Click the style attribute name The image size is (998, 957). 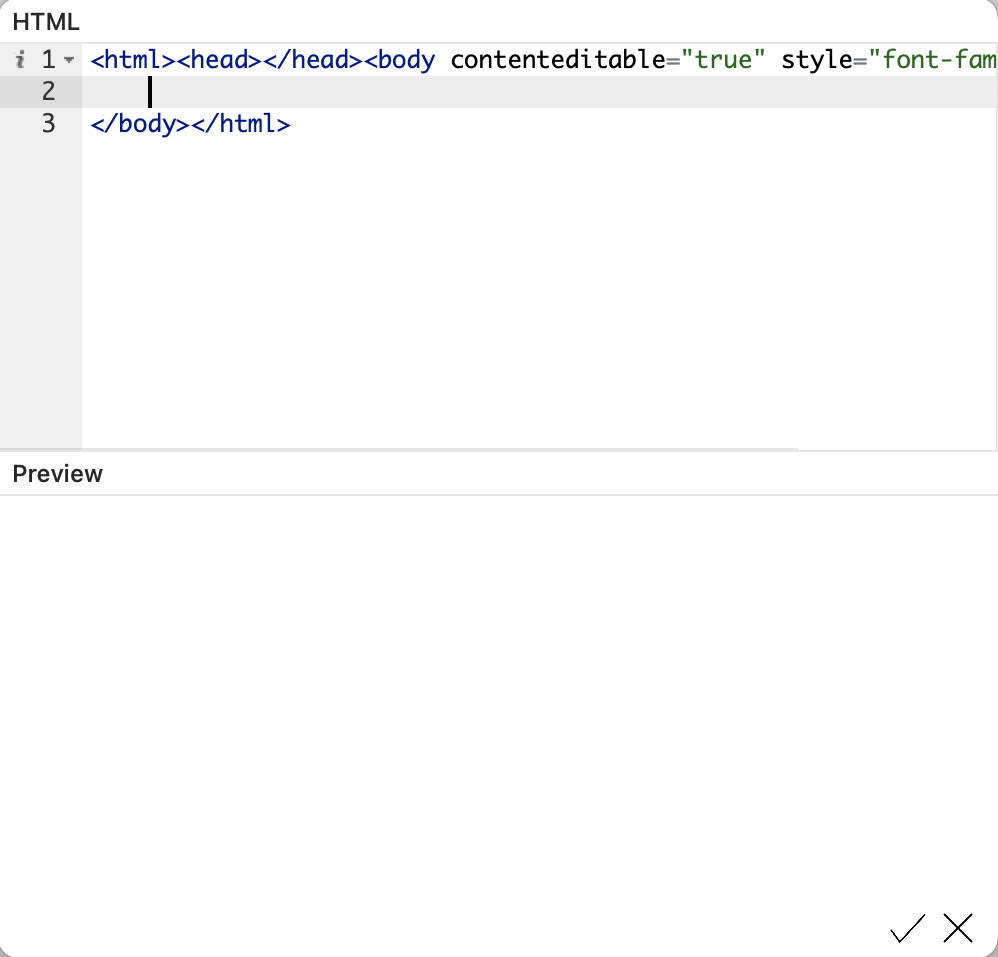[x=817, y=60]
